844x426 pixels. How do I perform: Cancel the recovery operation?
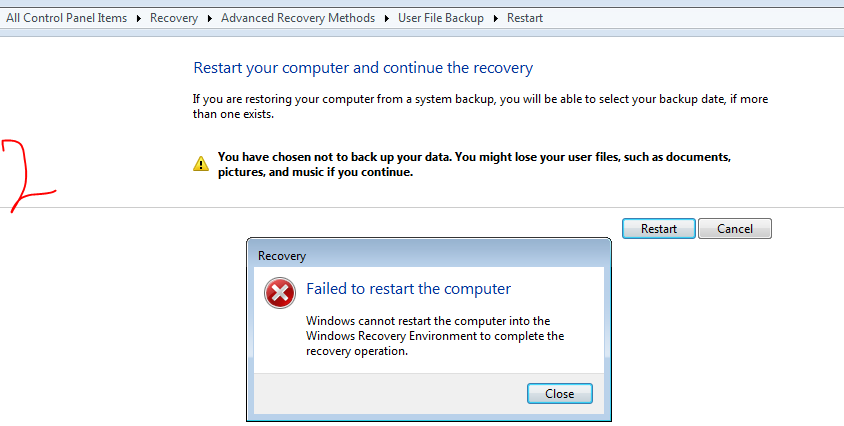click(735, 228)
